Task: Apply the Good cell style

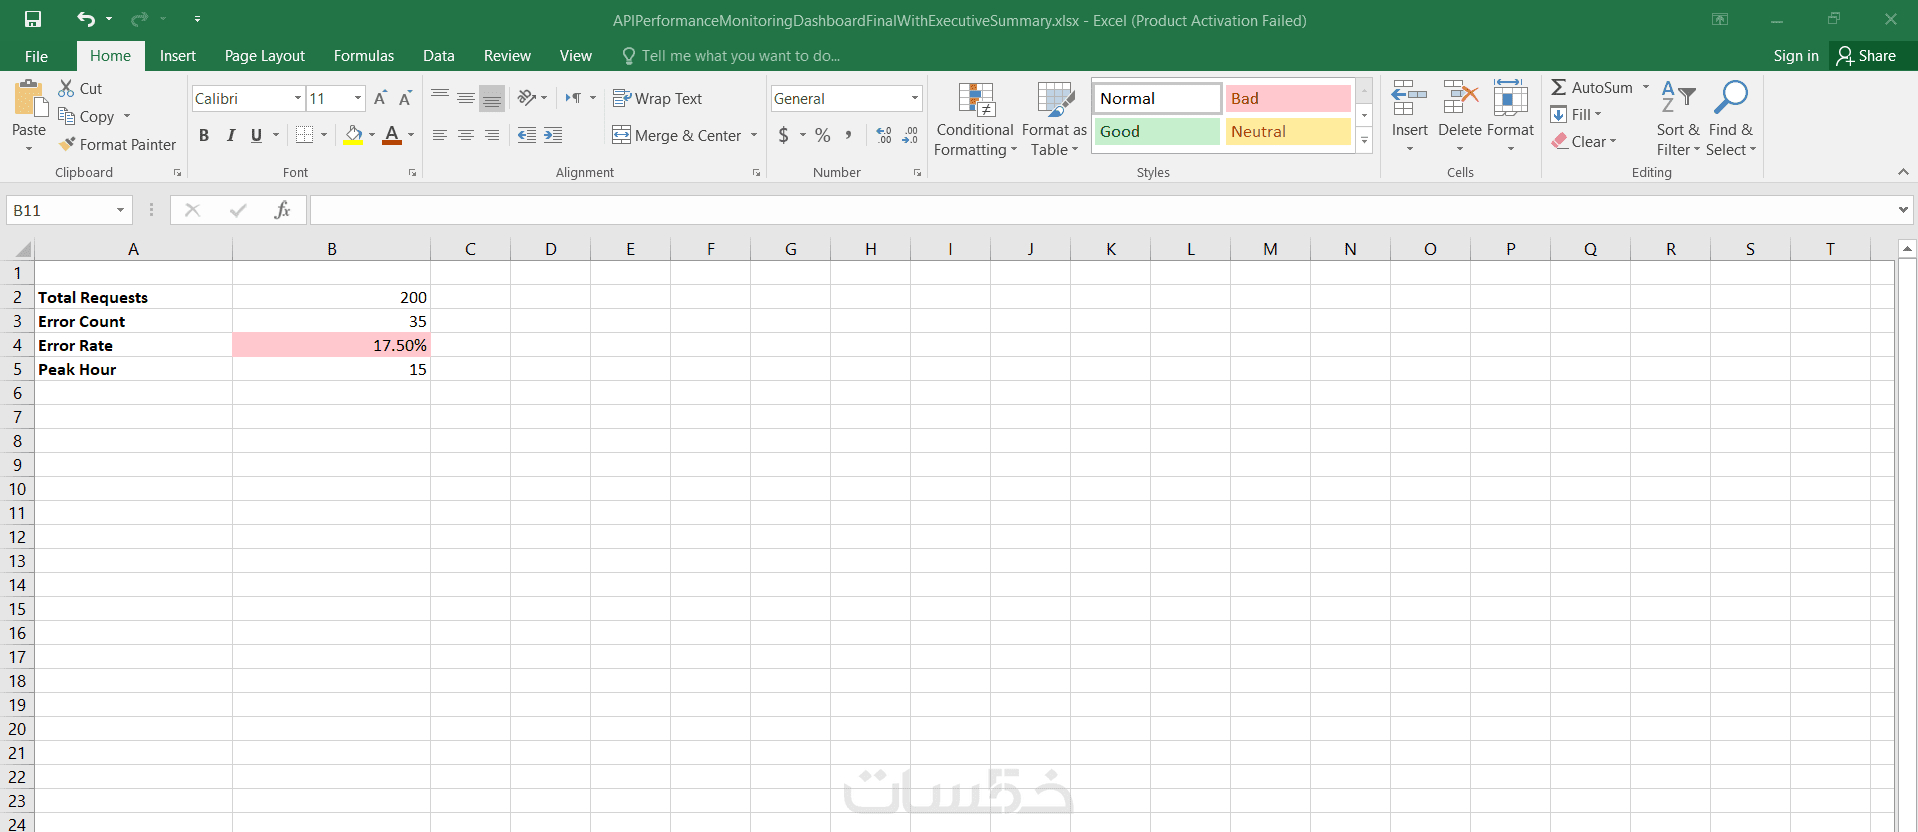Action: [1157, 131]
